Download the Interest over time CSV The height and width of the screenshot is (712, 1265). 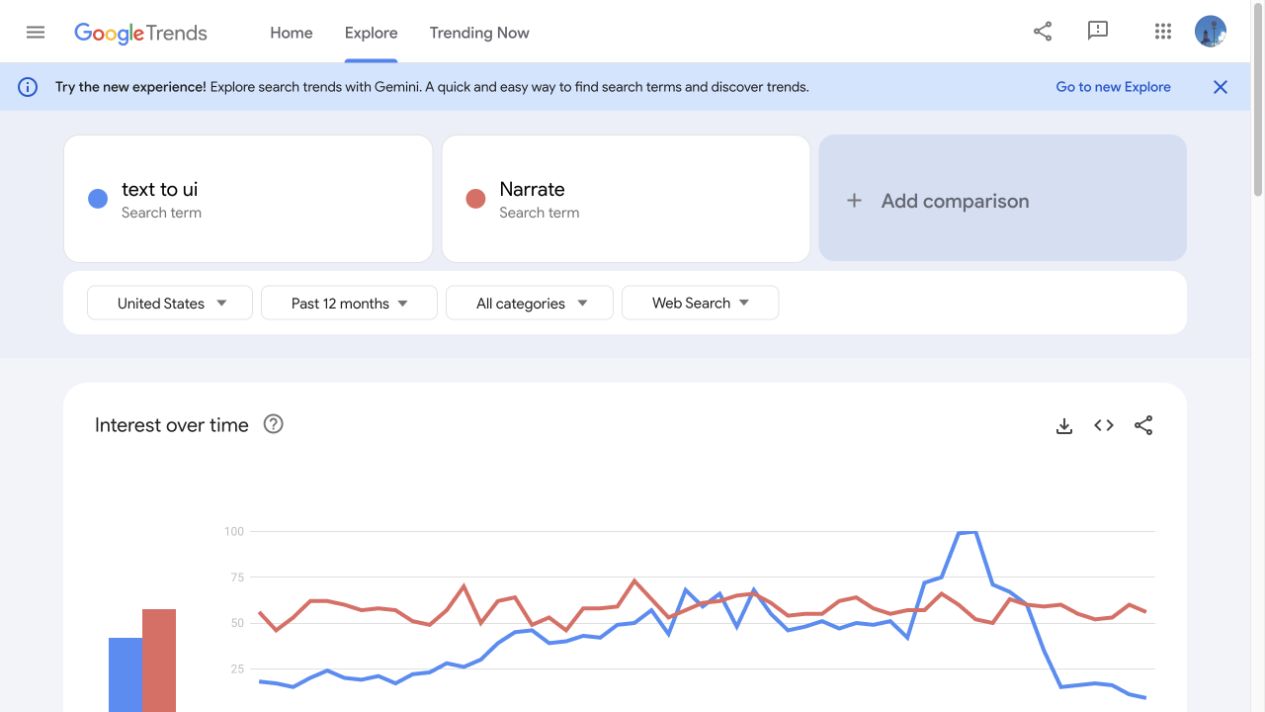click(1064, 426)
